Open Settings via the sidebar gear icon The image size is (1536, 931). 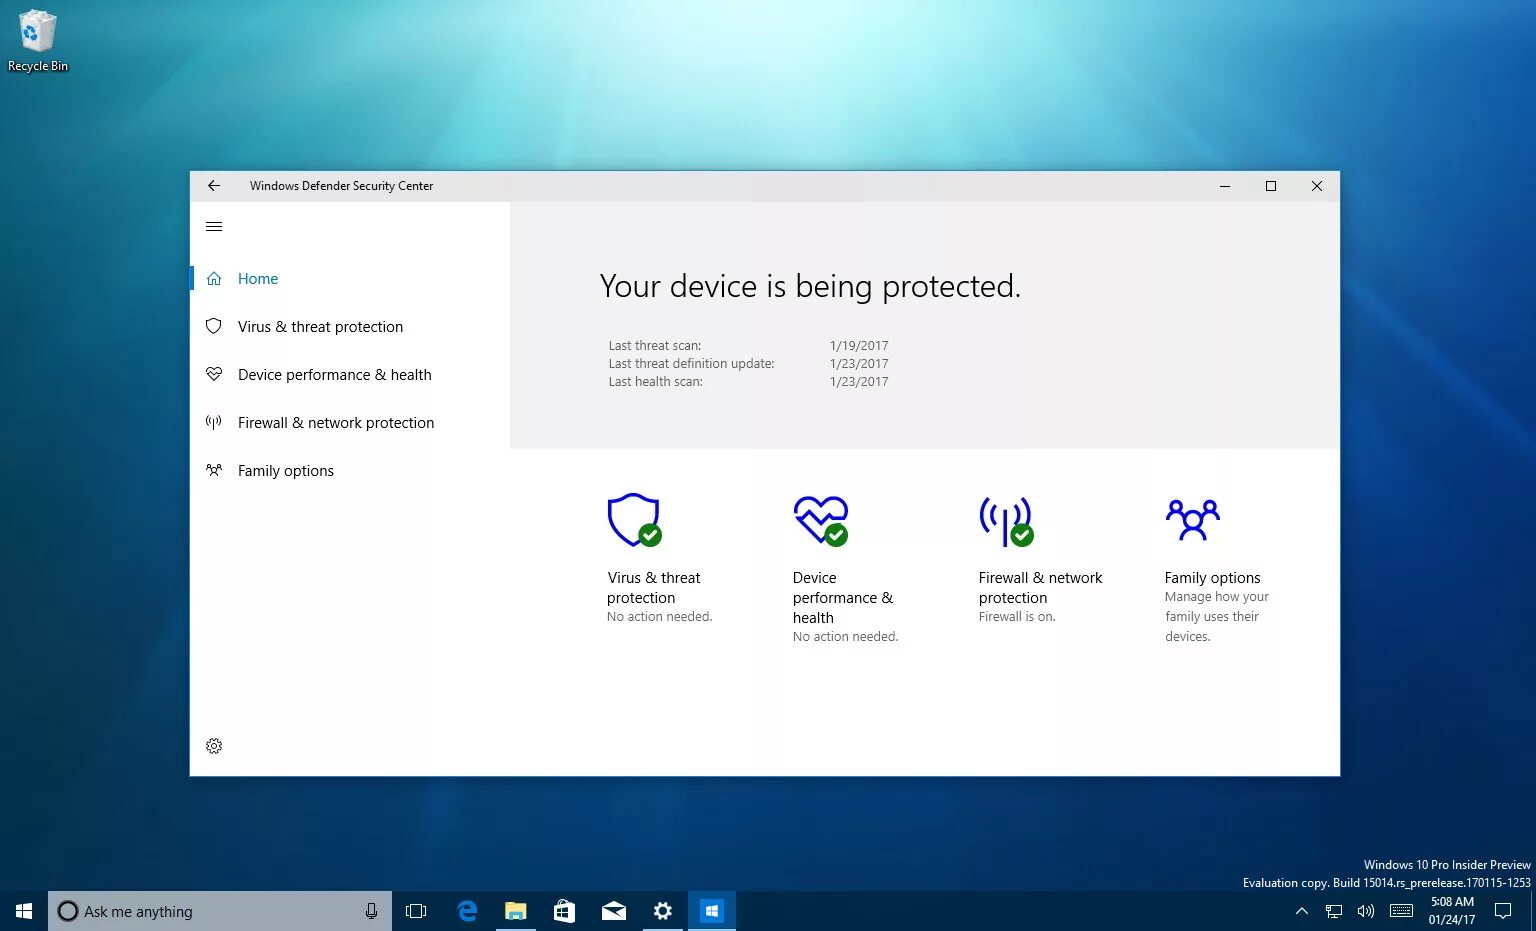coord(214,746)
